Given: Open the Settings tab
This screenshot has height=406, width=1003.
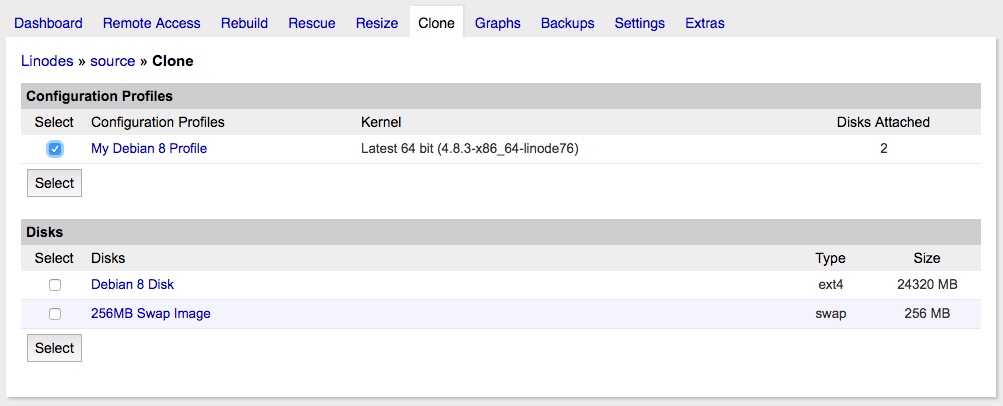Looking at the screenshot, I should tap(640, 23).
